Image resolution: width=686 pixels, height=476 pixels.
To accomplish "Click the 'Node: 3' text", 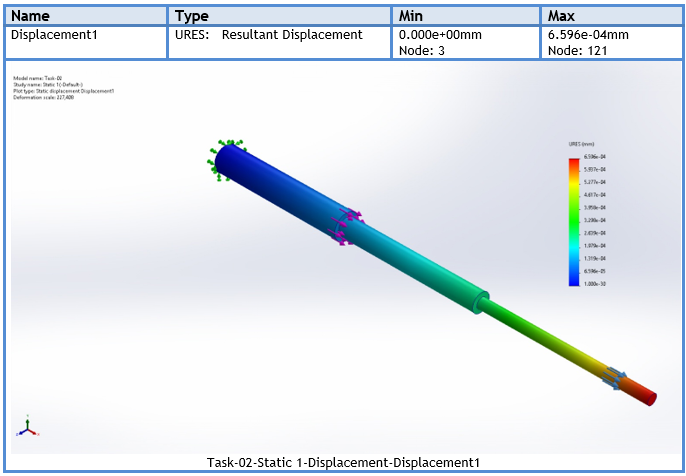I will click(421, 51).
